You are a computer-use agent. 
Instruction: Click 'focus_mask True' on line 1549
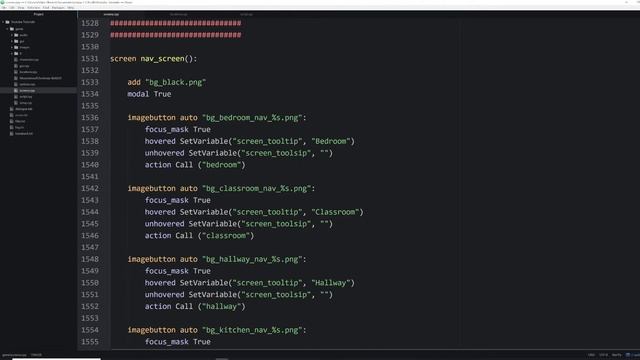(x=178, y=271)
